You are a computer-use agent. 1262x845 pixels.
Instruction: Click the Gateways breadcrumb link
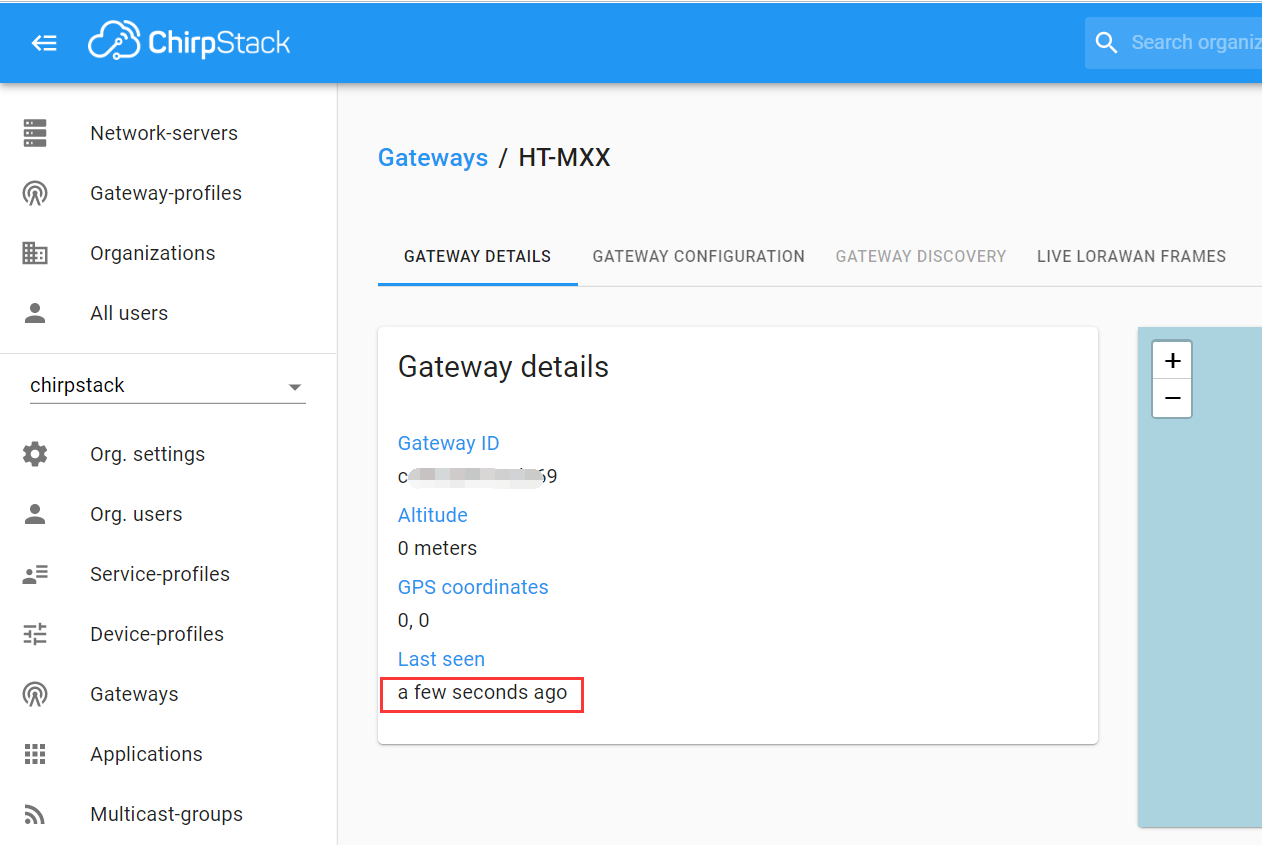(x=432, y=158)
